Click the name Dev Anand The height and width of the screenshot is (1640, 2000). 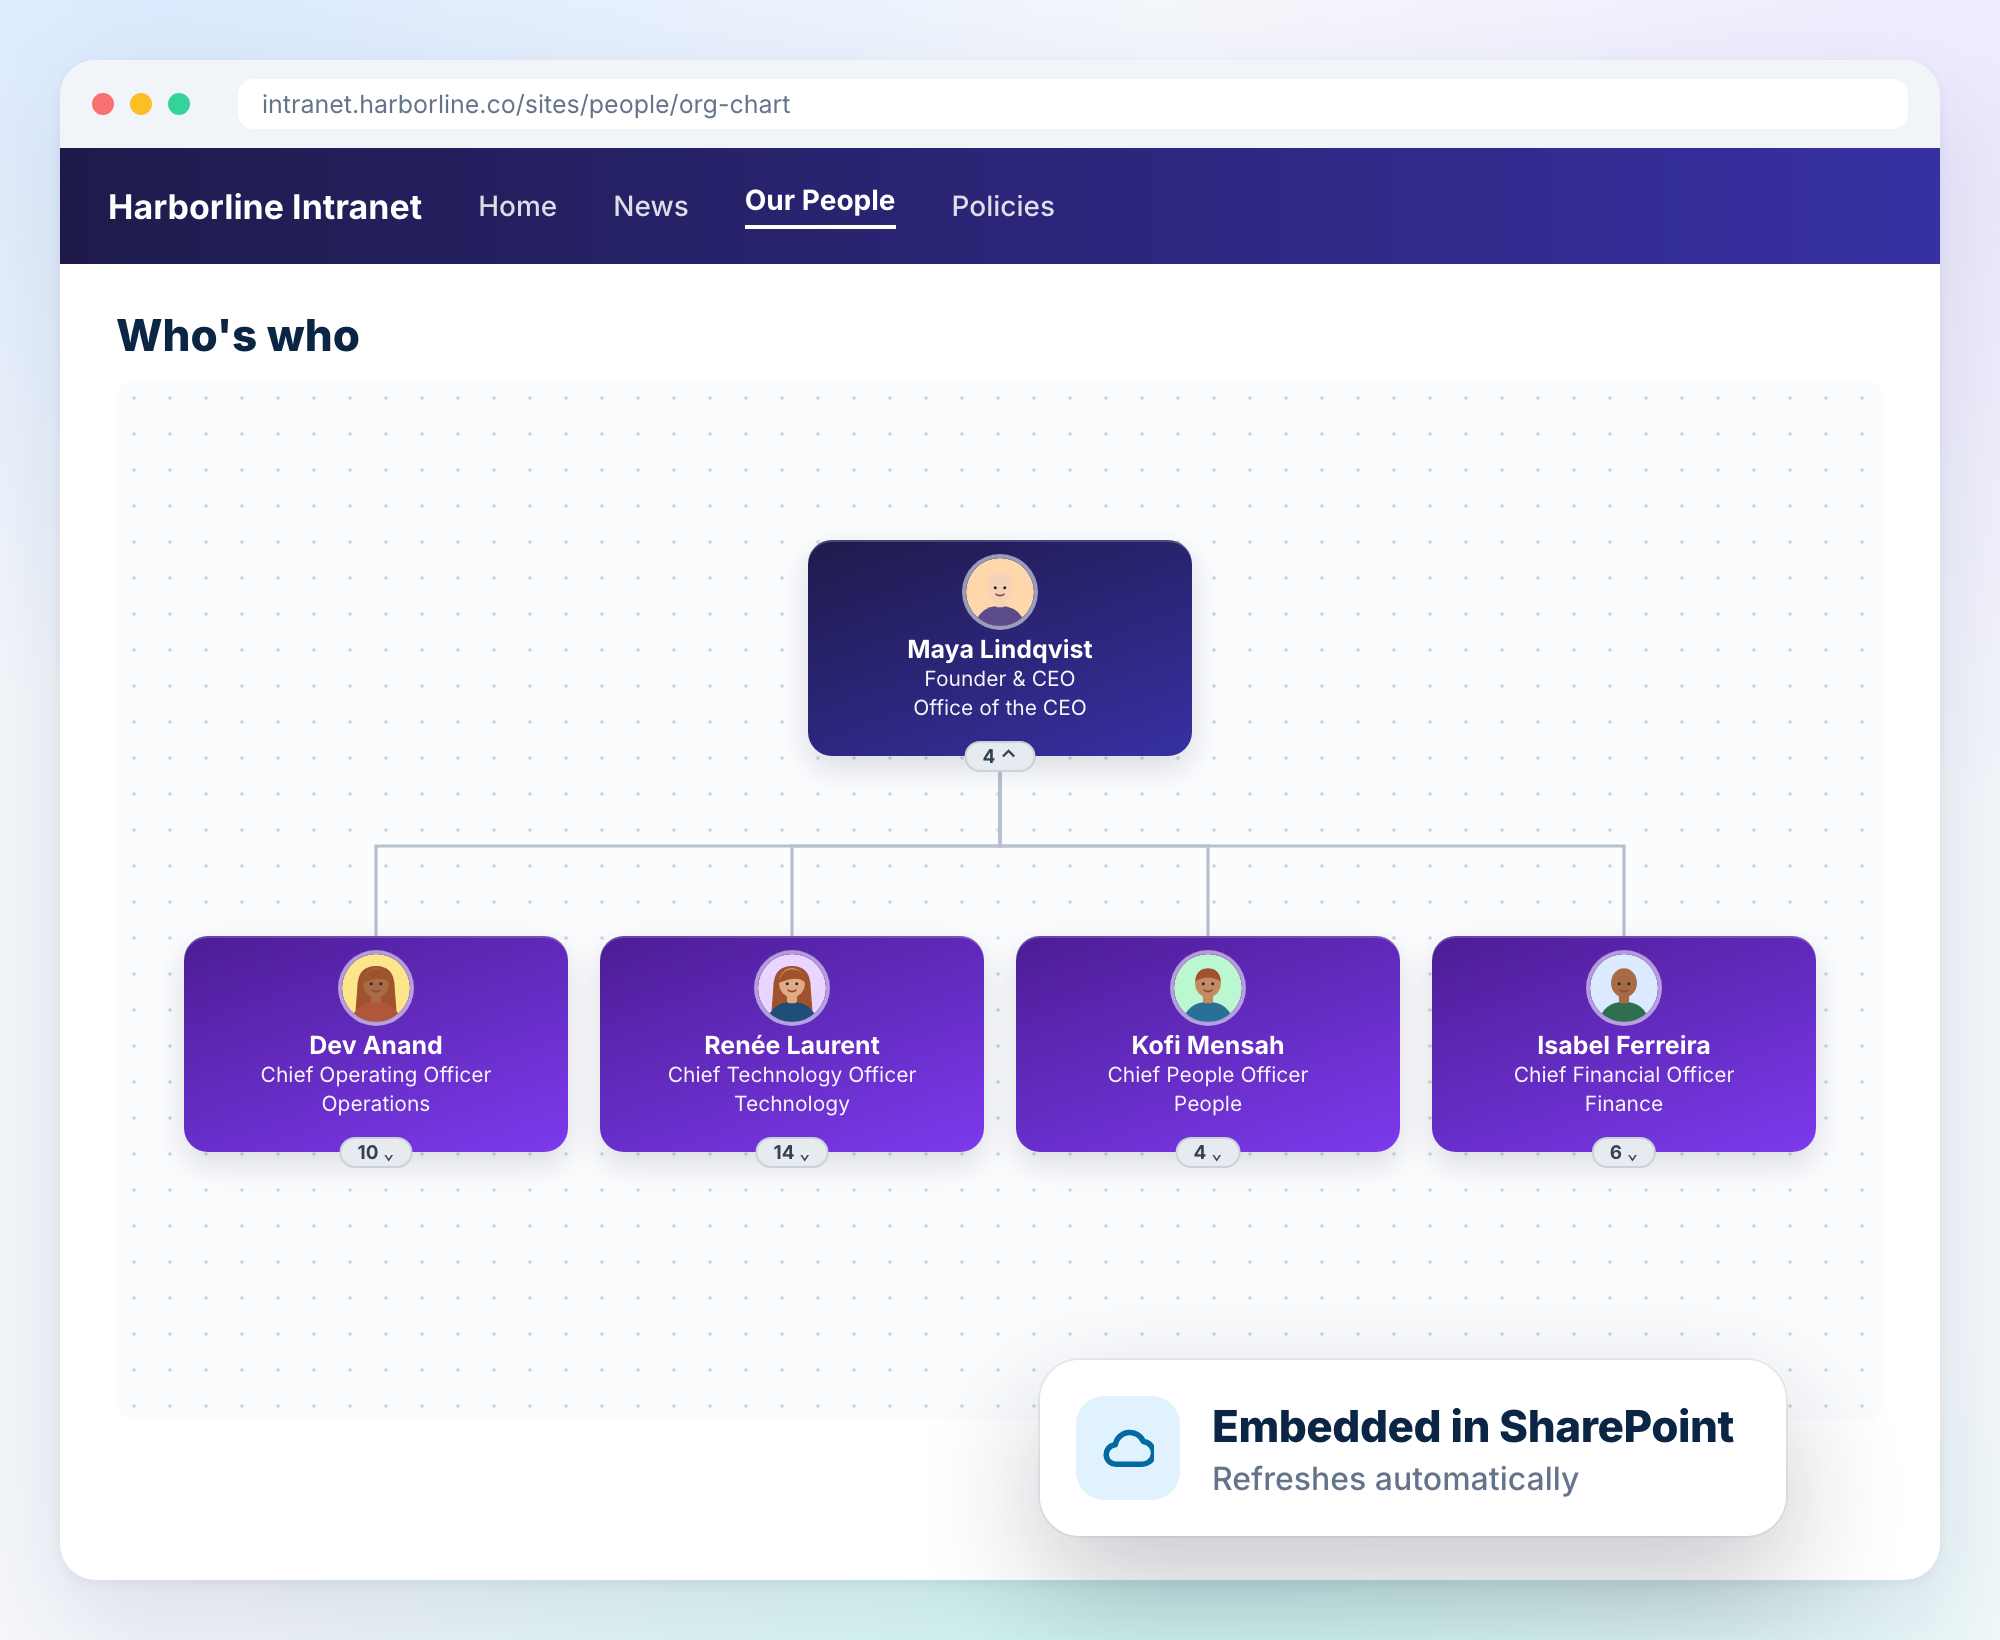pyautogui.click(x=376, y=1045)
